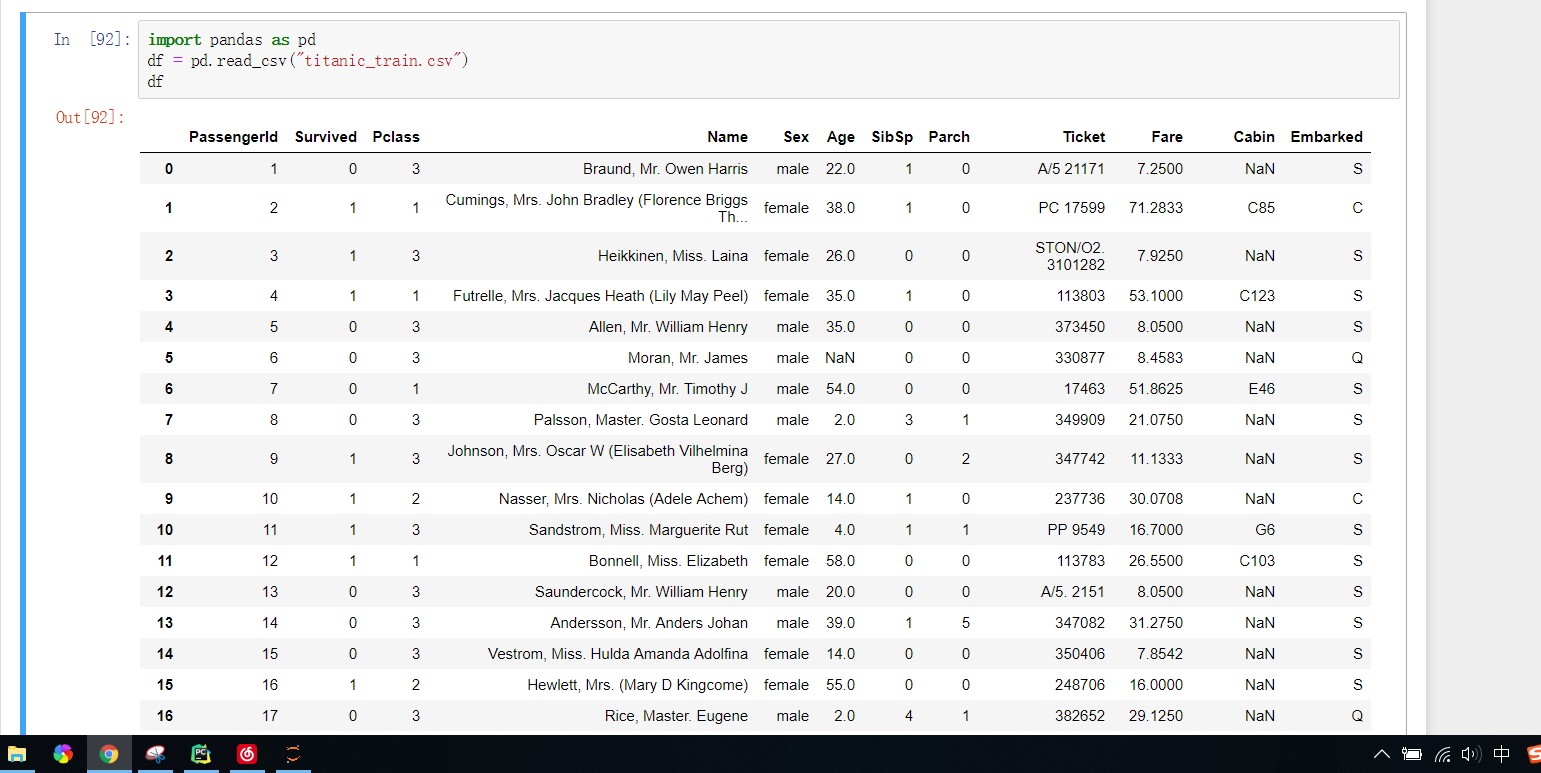
Task: Select name "Nasser, Mrs. Nicholas (Adele Achem)"
Action: [623, 499]
